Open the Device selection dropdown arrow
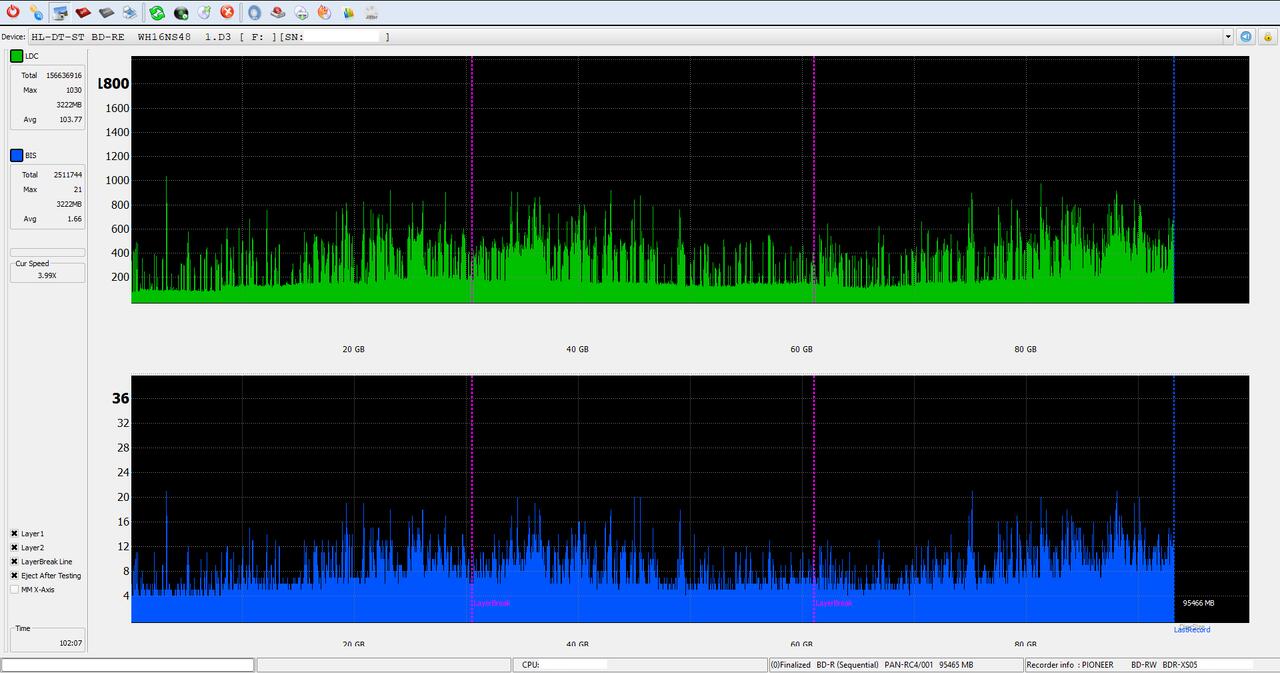Image resolution: width=1280 pixels, height=673 pixels. tap(1228, 37)
